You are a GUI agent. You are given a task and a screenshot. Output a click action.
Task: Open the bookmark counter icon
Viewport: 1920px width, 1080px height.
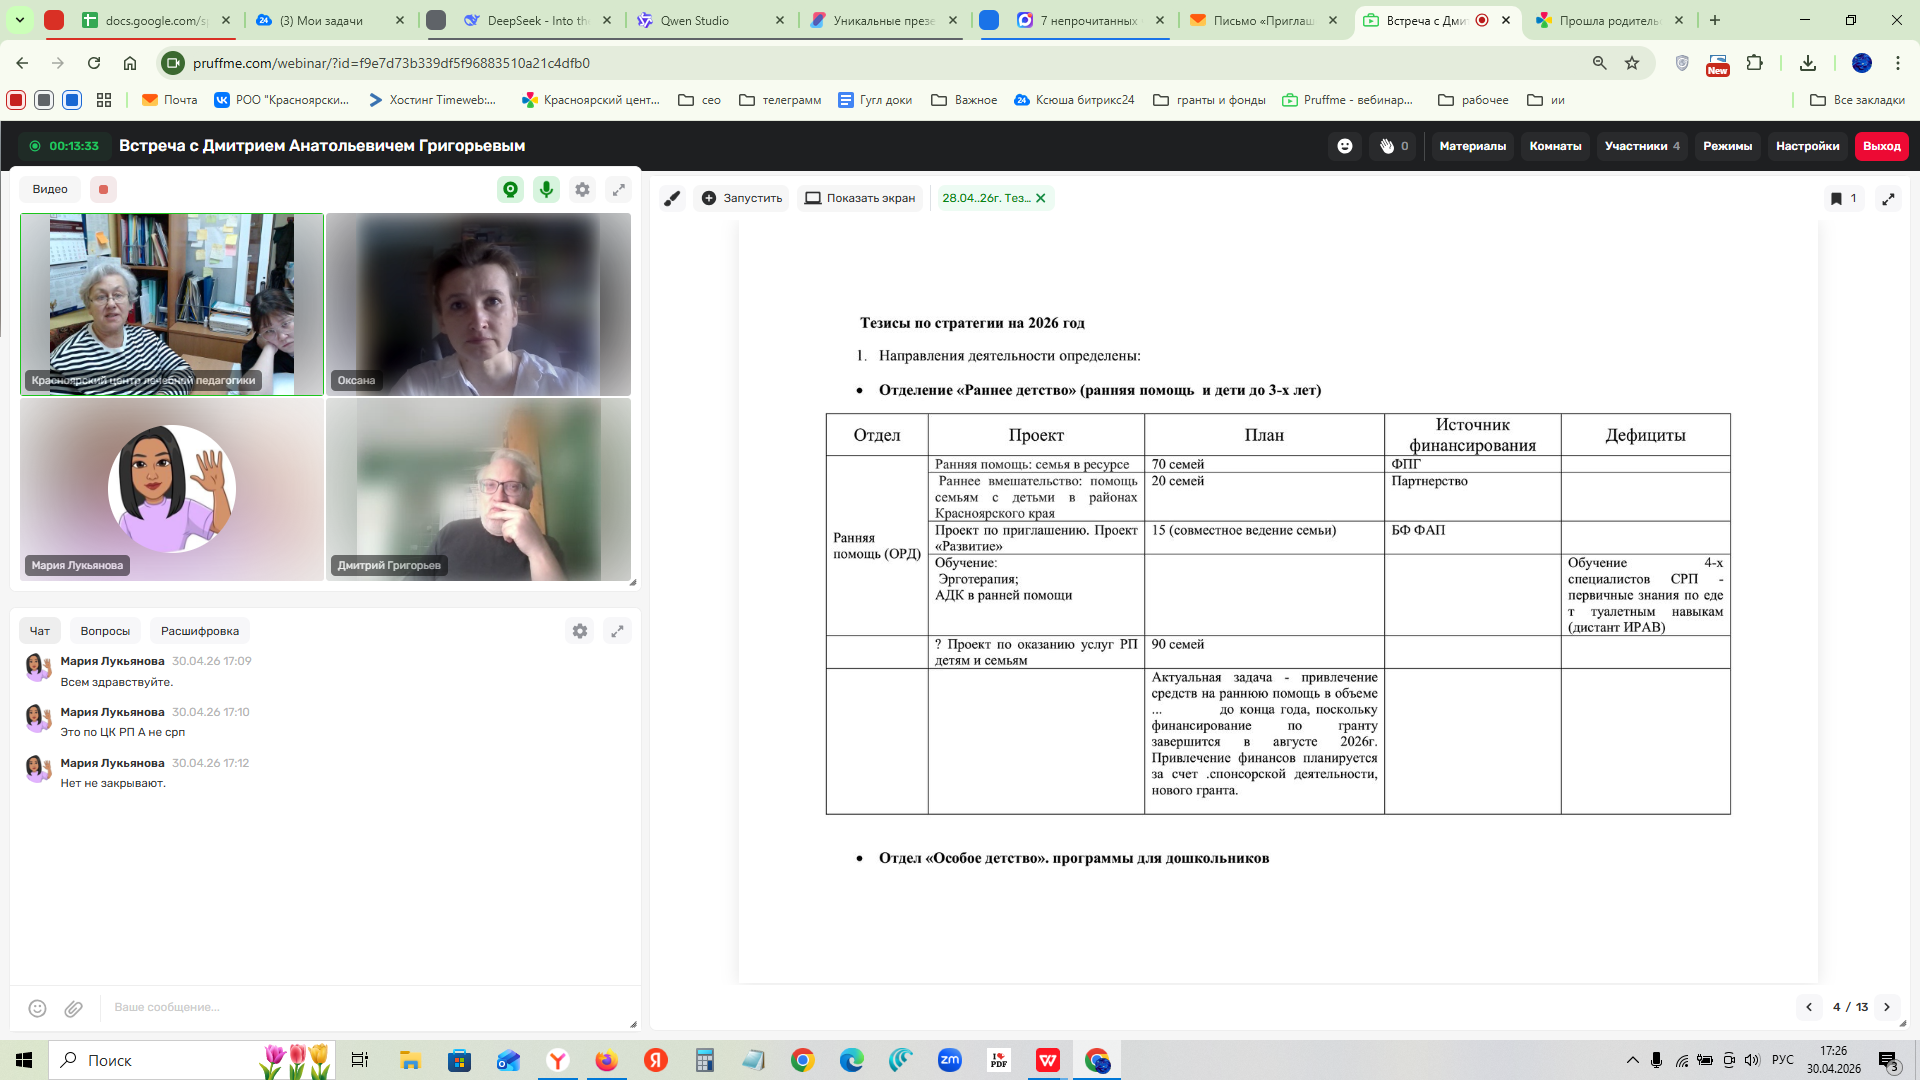point(1843,198)
